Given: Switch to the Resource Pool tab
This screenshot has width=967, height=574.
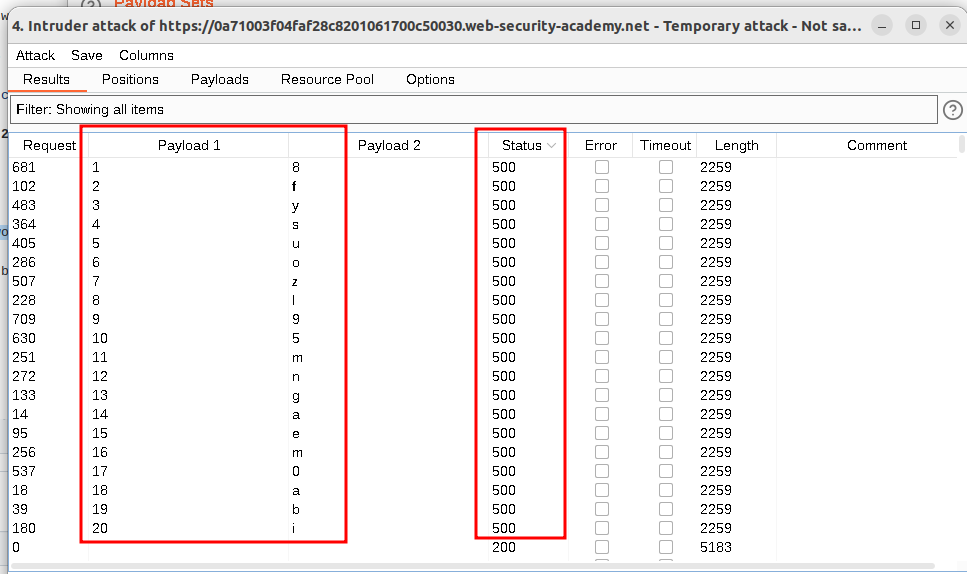Looking at the screenshot, I should 327,80.
